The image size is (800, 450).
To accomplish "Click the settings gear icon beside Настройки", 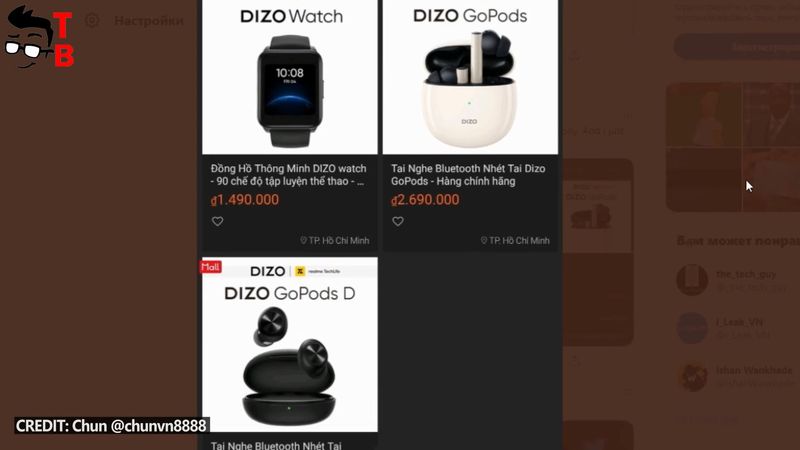I will pyautogui.click(x=92, y=20).
